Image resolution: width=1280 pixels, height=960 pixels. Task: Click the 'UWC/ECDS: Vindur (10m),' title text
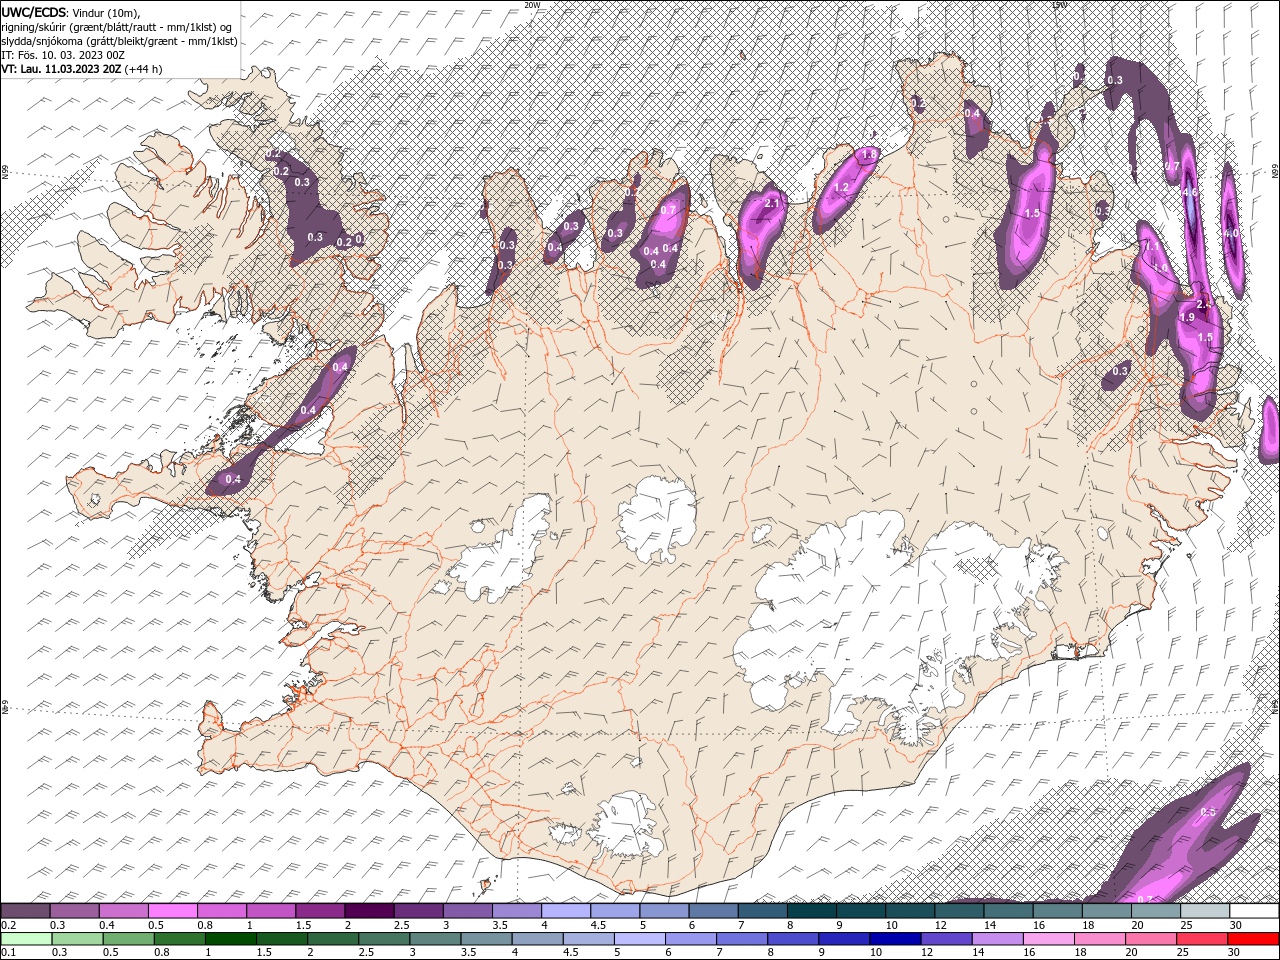point(71,12)
